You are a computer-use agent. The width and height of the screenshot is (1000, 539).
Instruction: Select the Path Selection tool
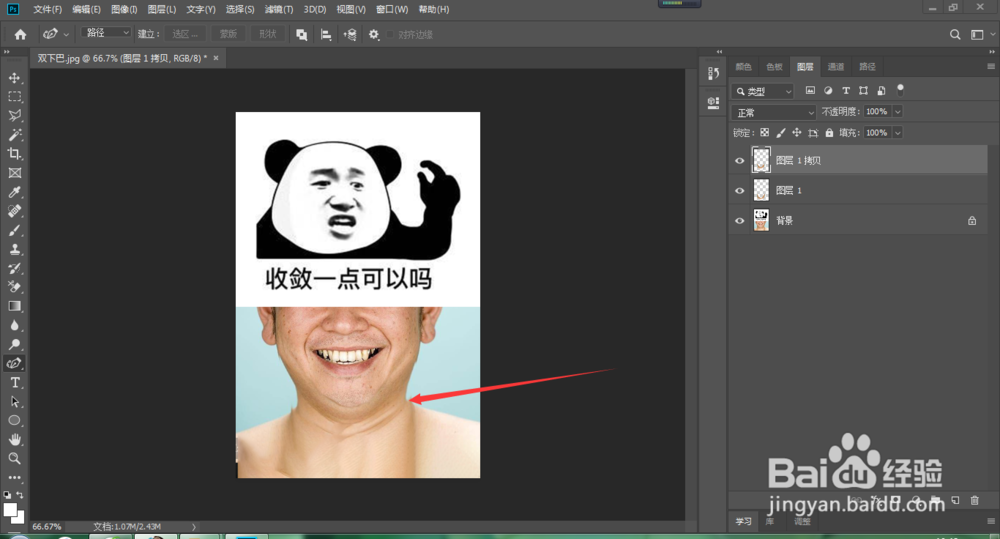14,402
